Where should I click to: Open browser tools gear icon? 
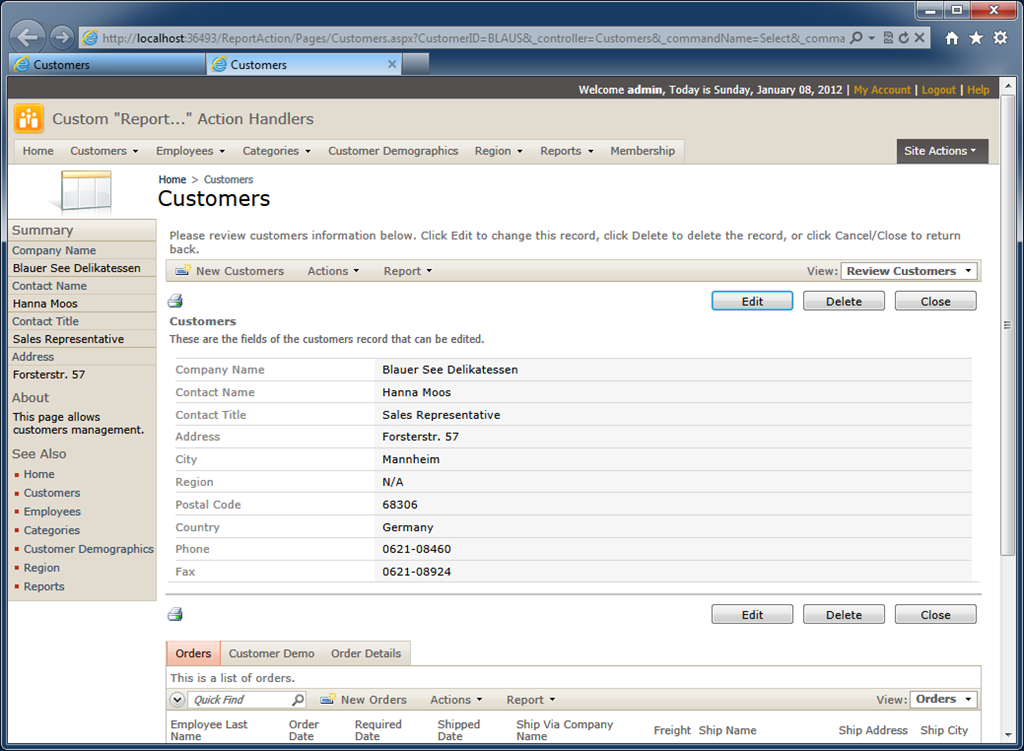[1000, 38]
